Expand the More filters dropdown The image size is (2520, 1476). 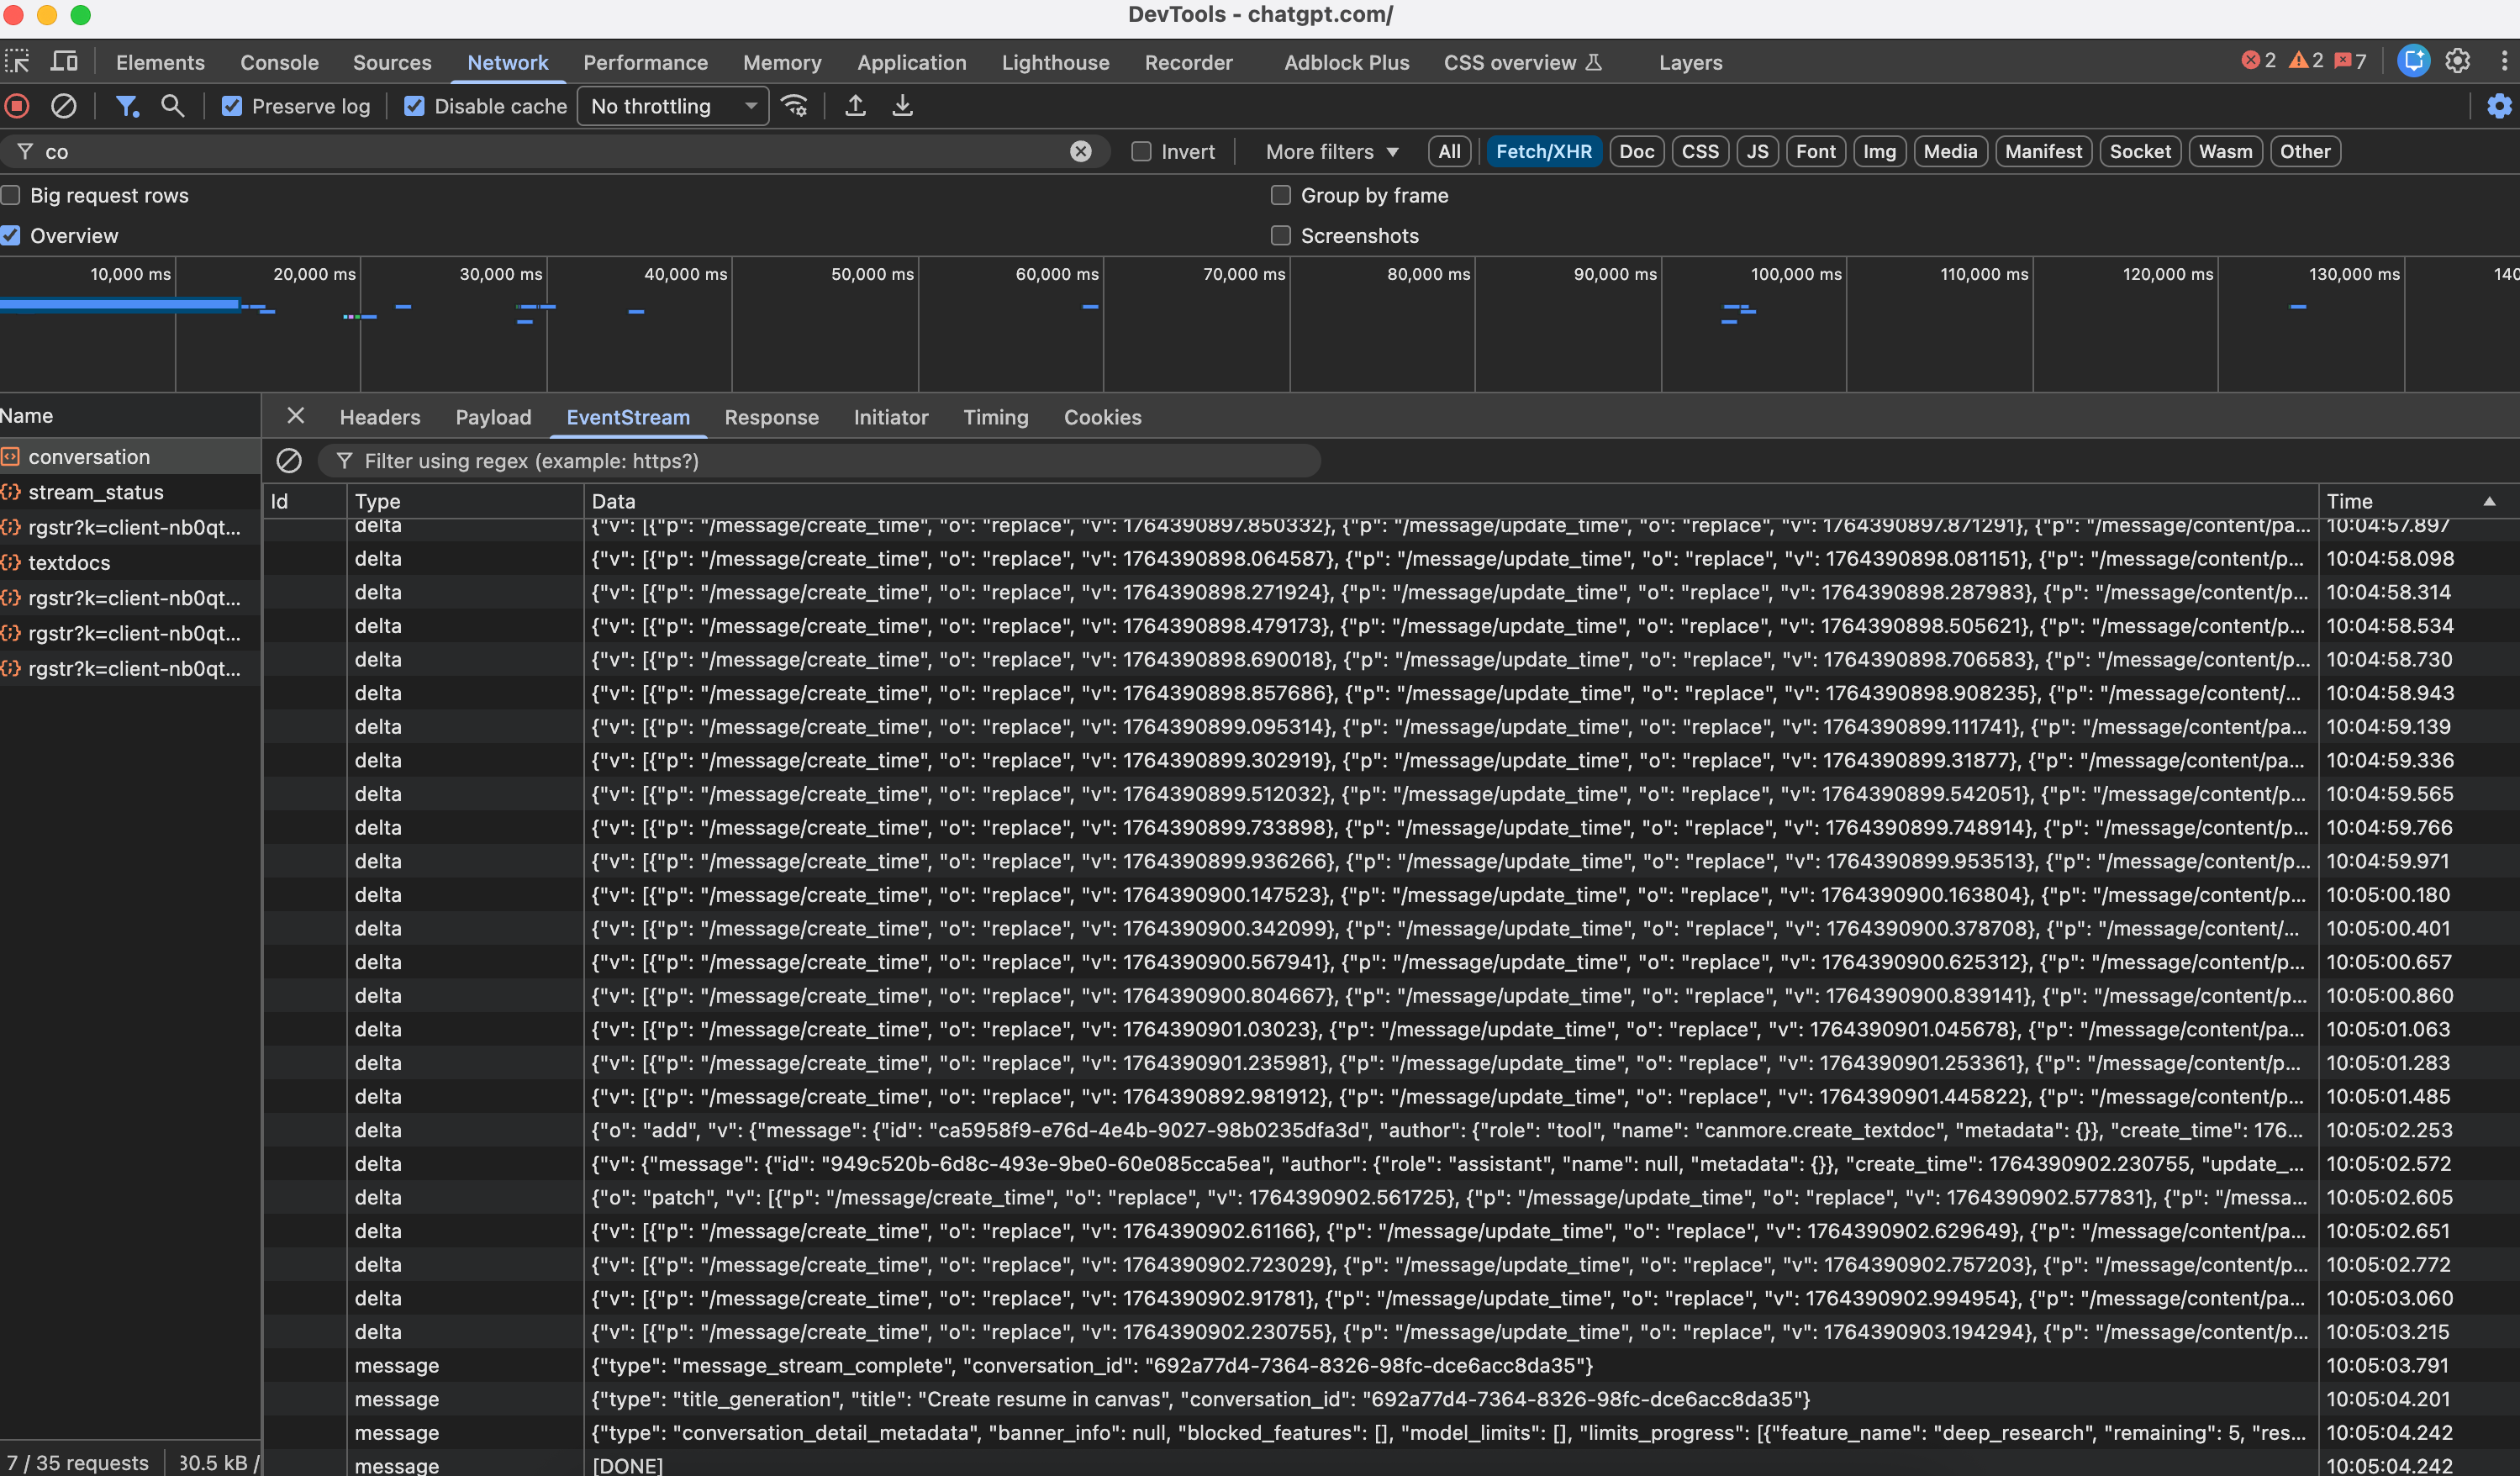1331,152
